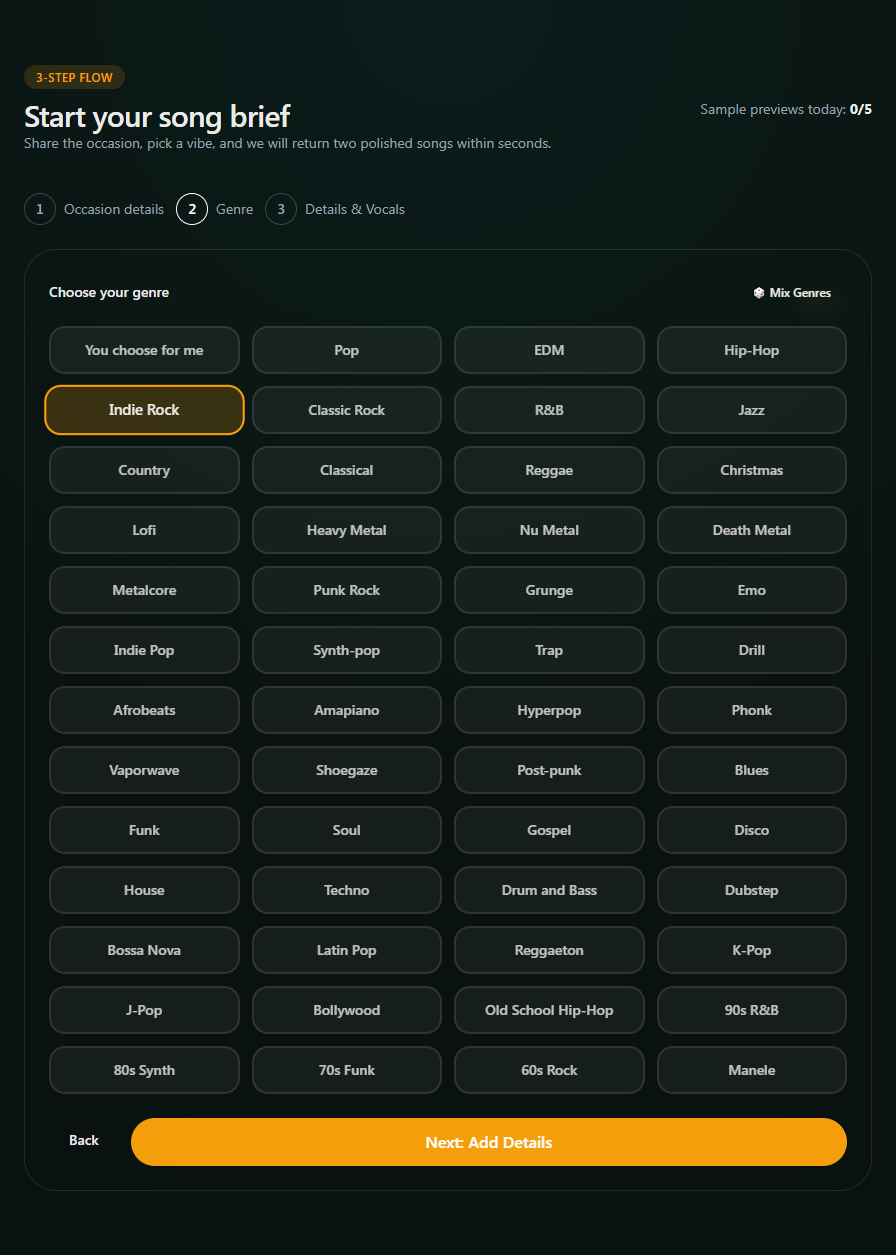Go to step 1 Occasion details
896x1255 pixels.
(94, 209)
